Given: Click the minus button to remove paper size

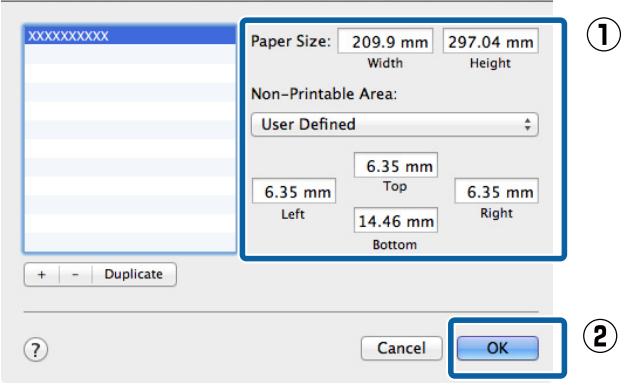Looking at the screenshot, I should (75, 274).
